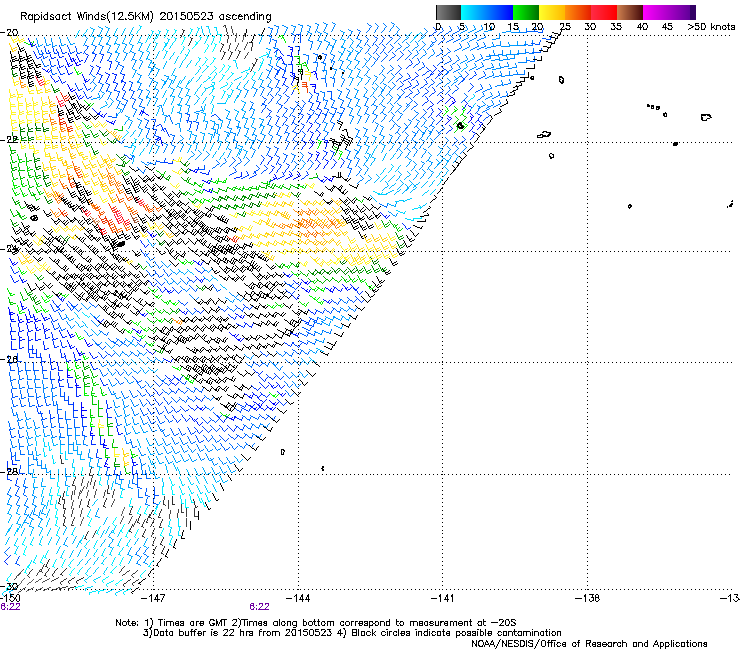The image size is (740, 650).
Task: Click the orange 25-30 knots legend swatch
Action: (578, 12)
